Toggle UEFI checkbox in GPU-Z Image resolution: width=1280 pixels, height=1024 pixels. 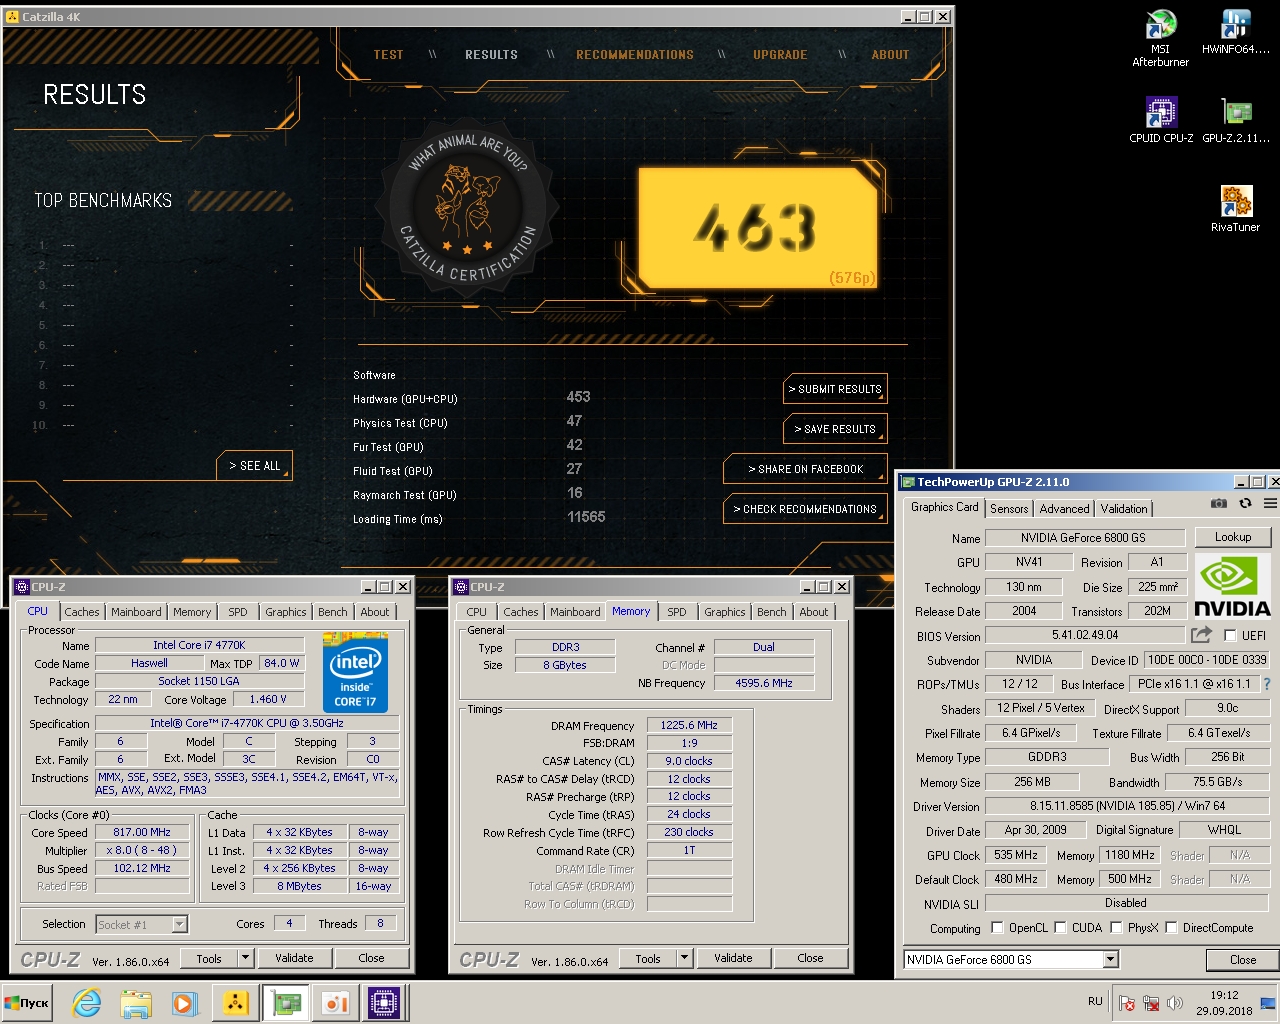tap(1230, 636)
